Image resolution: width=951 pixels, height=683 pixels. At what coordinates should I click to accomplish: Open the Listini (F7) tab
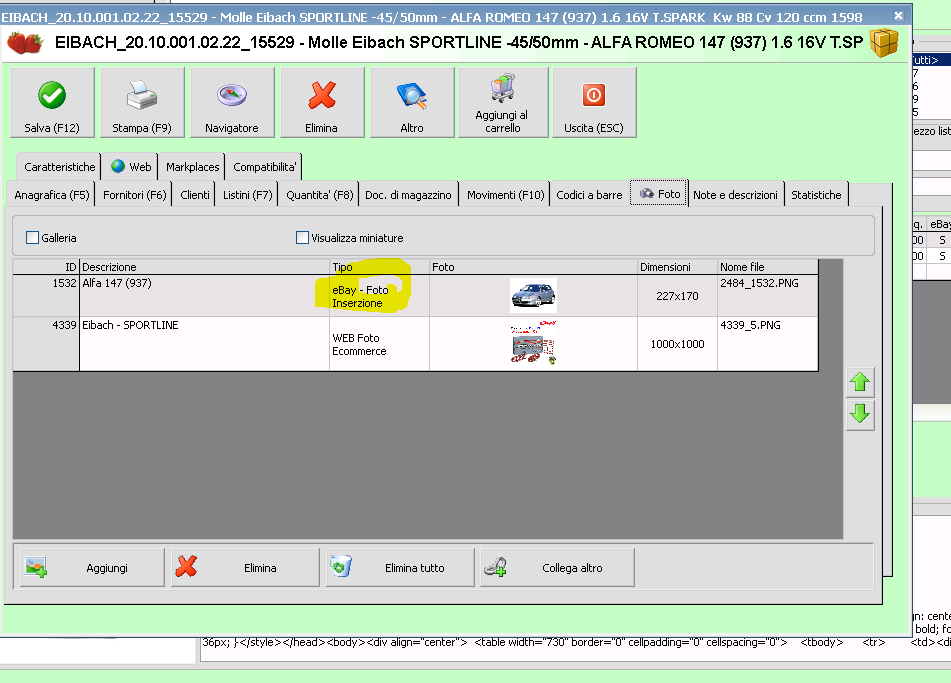tap(247, 195)
